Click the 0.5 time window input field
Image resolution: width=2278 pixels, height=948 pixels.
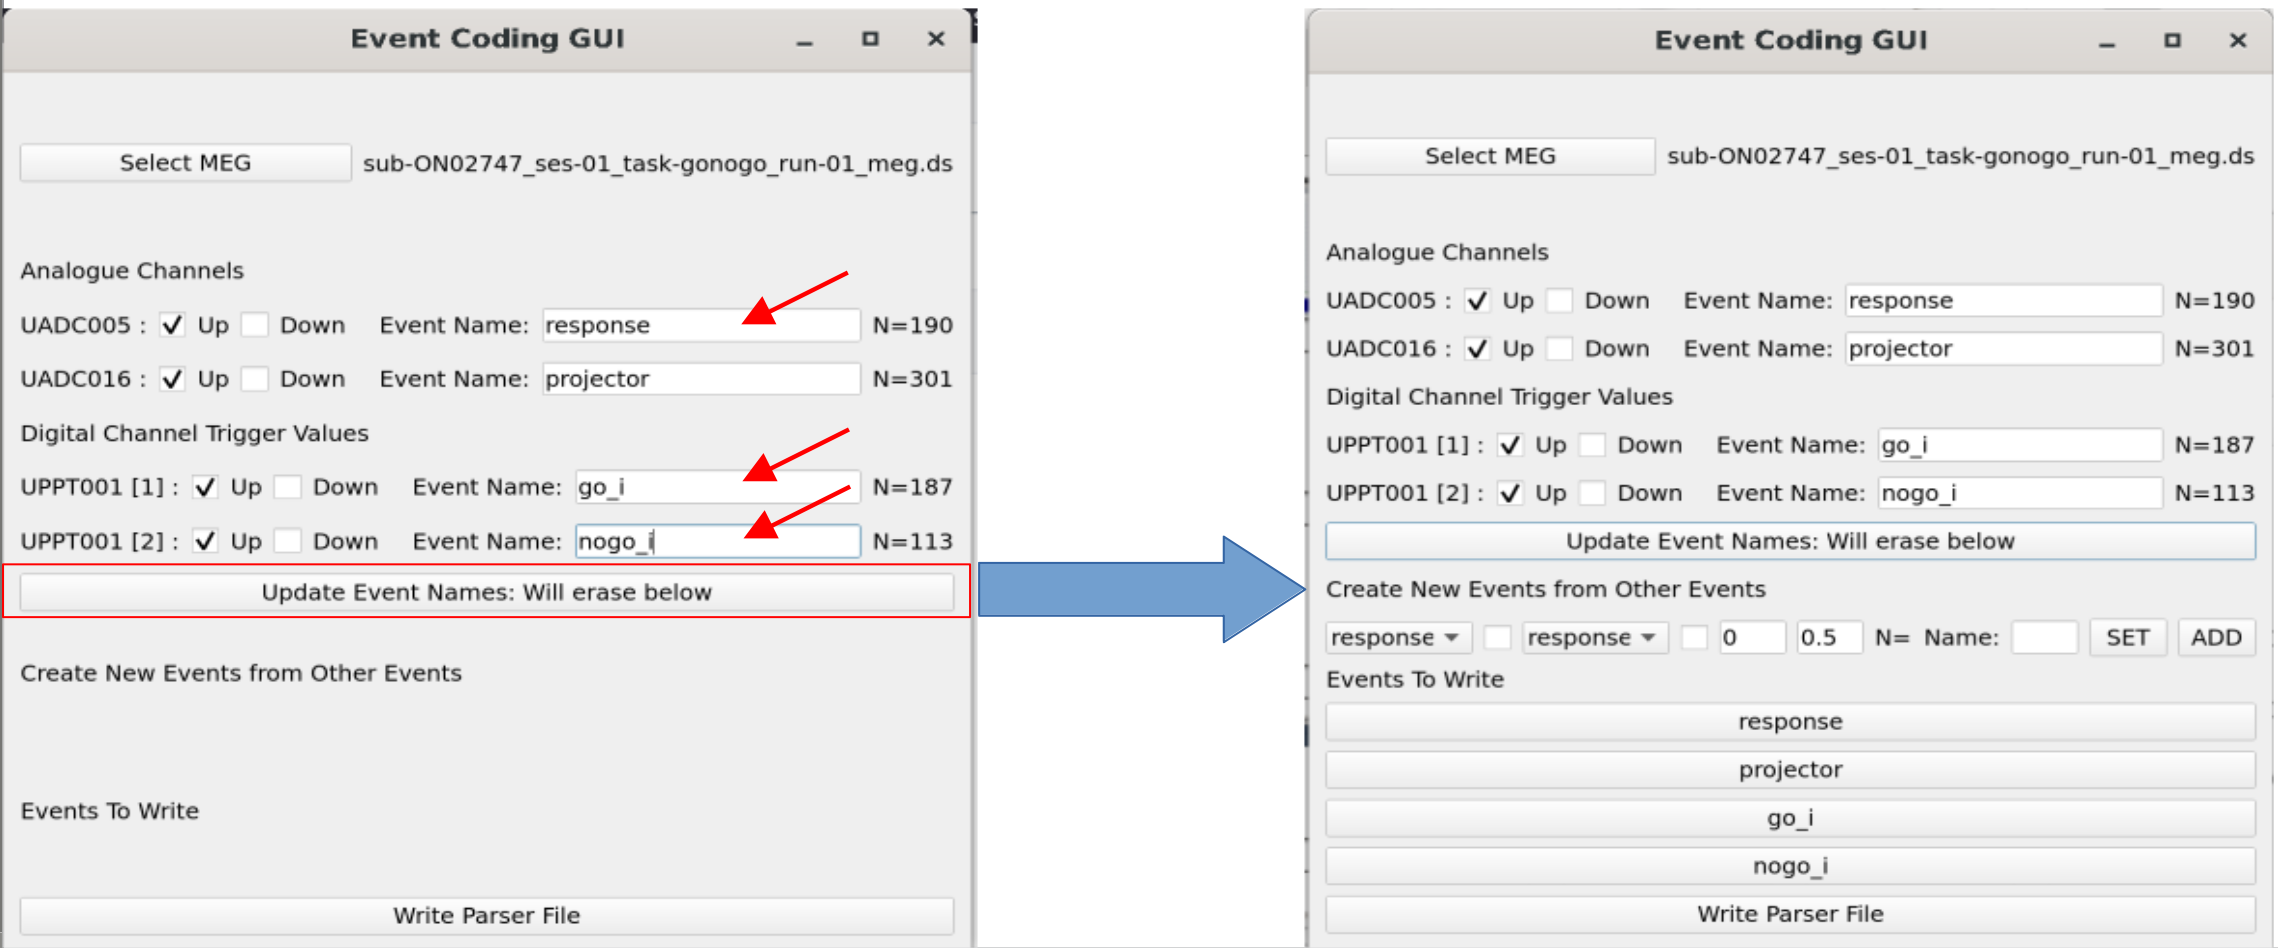coord(1828,638)
